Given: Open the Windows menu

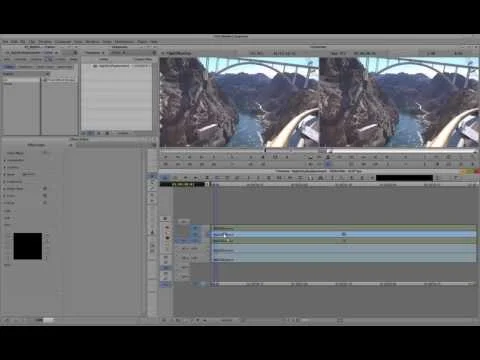Looking at the screenshot, I should coord(93,42).
